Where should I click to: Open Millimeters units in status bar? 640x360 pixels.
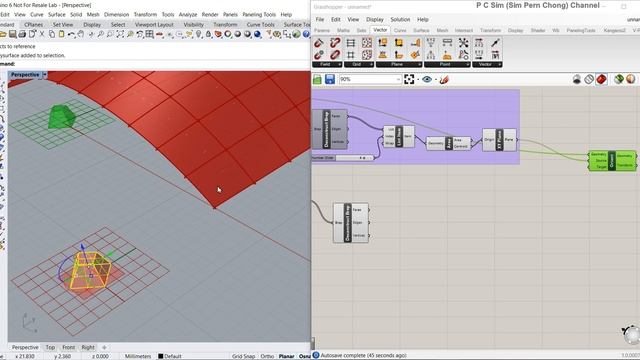coord(138,356)
